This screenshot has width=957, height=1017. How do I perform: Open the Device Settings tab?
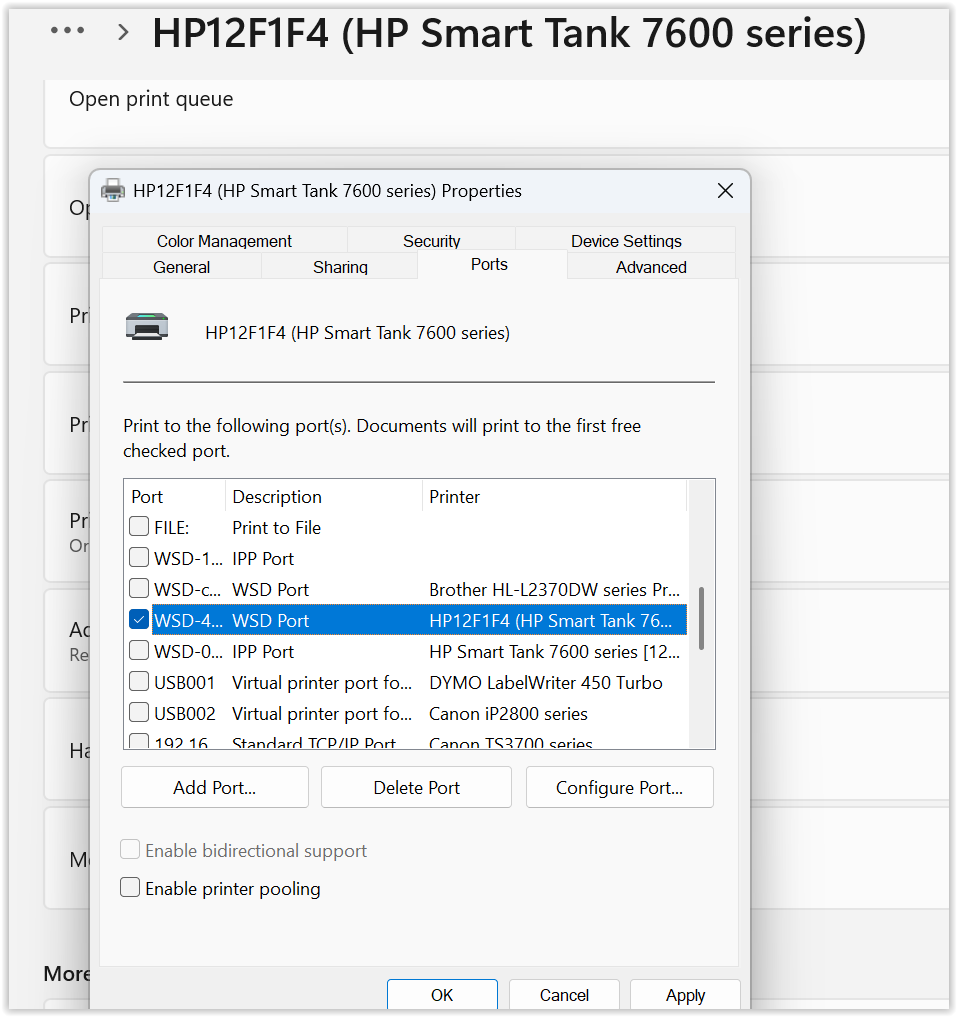coord(626,241)
